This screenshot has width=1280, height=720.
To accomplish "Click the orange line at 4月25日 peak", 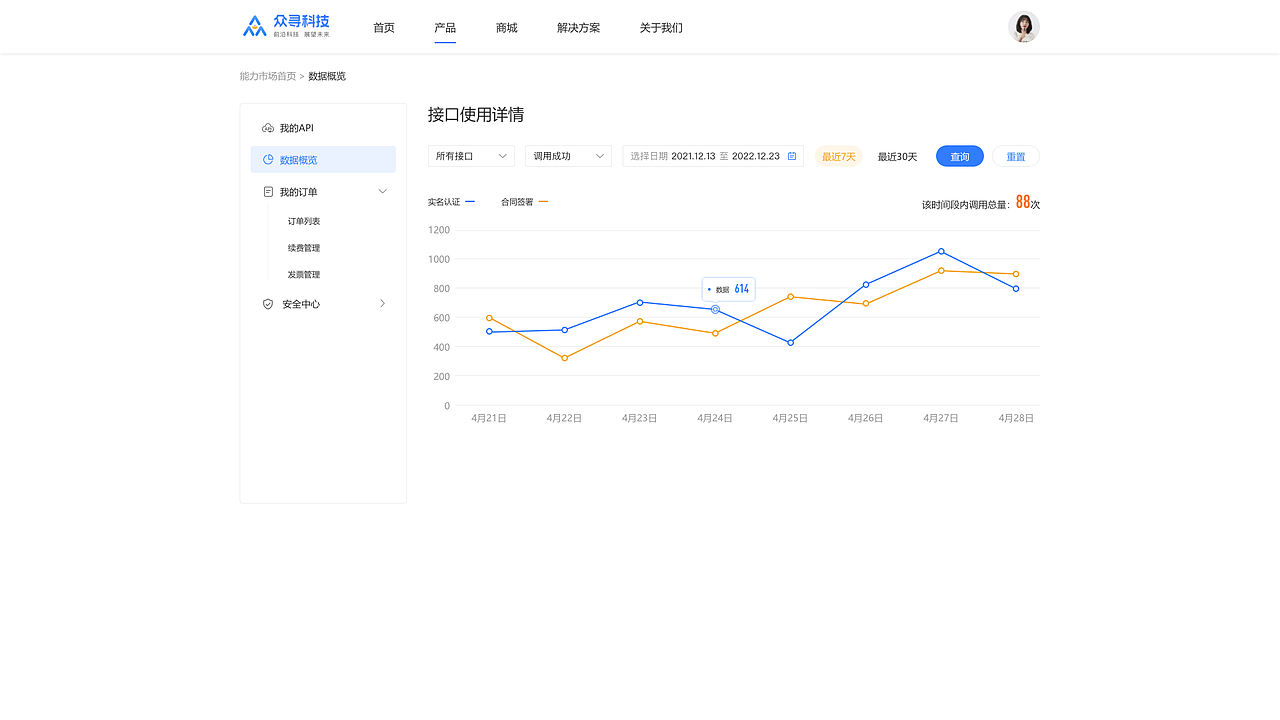I will (790, 297).
